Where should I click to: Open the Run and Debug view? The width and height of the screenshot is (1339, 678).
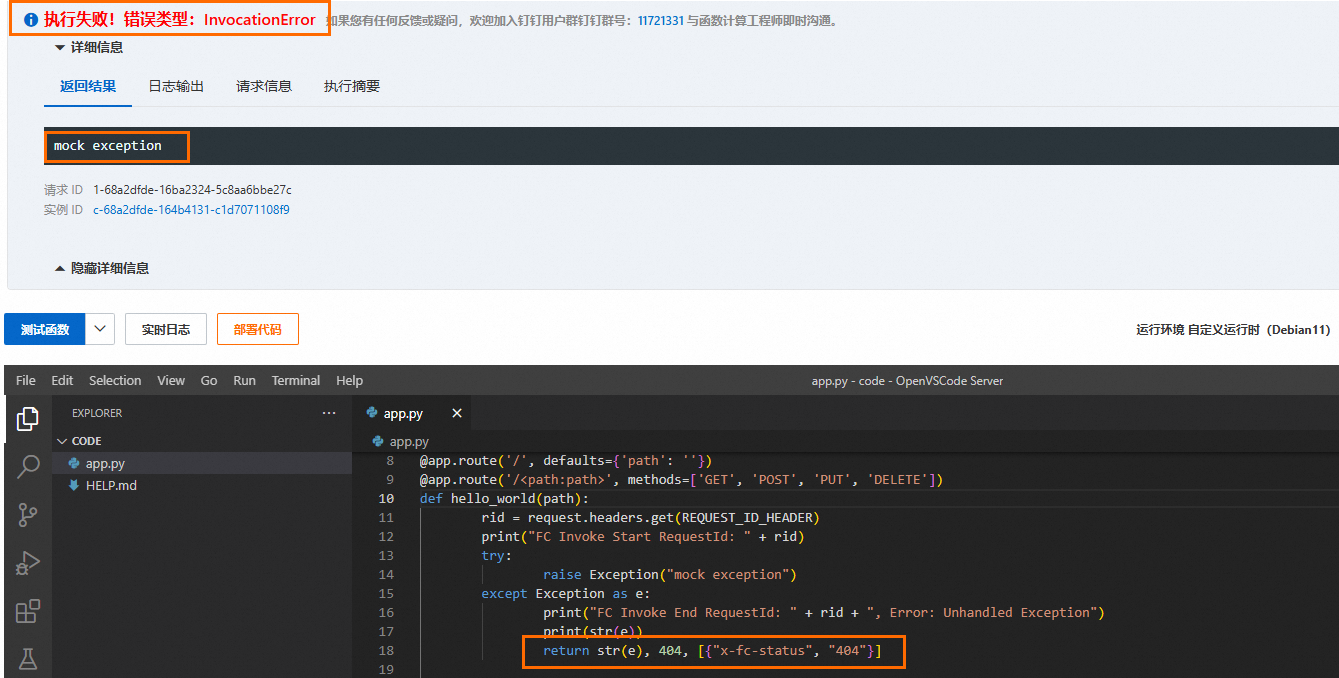[27, 563]
